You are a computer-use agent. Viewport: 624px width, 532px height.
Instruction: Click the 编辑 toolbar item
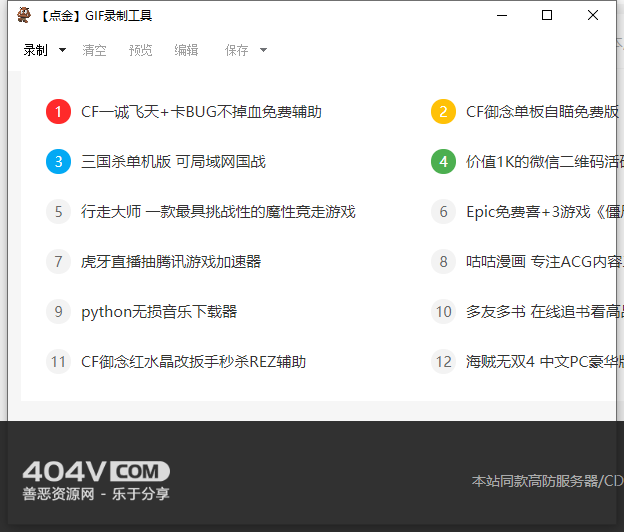(186, 50)
